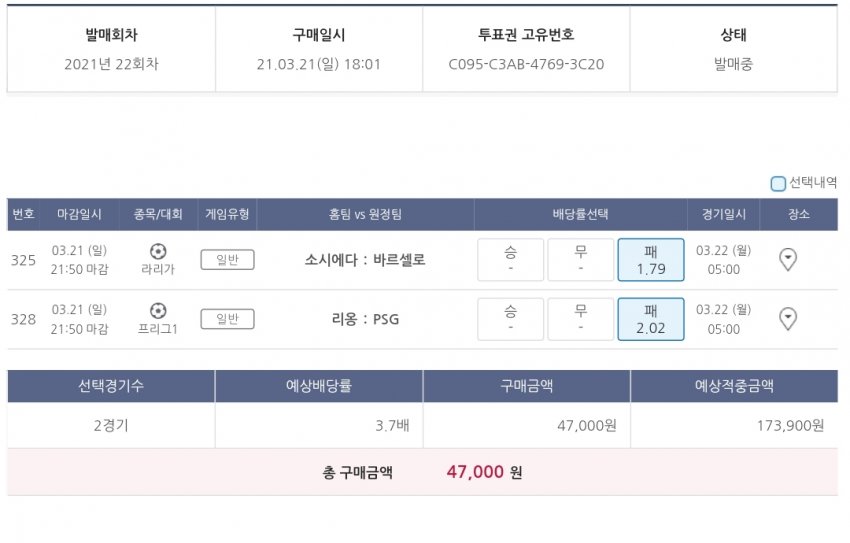This screenshot has width=850, height=543.
Task: Click the 경기일시 column header
Action: click(724, 214)
